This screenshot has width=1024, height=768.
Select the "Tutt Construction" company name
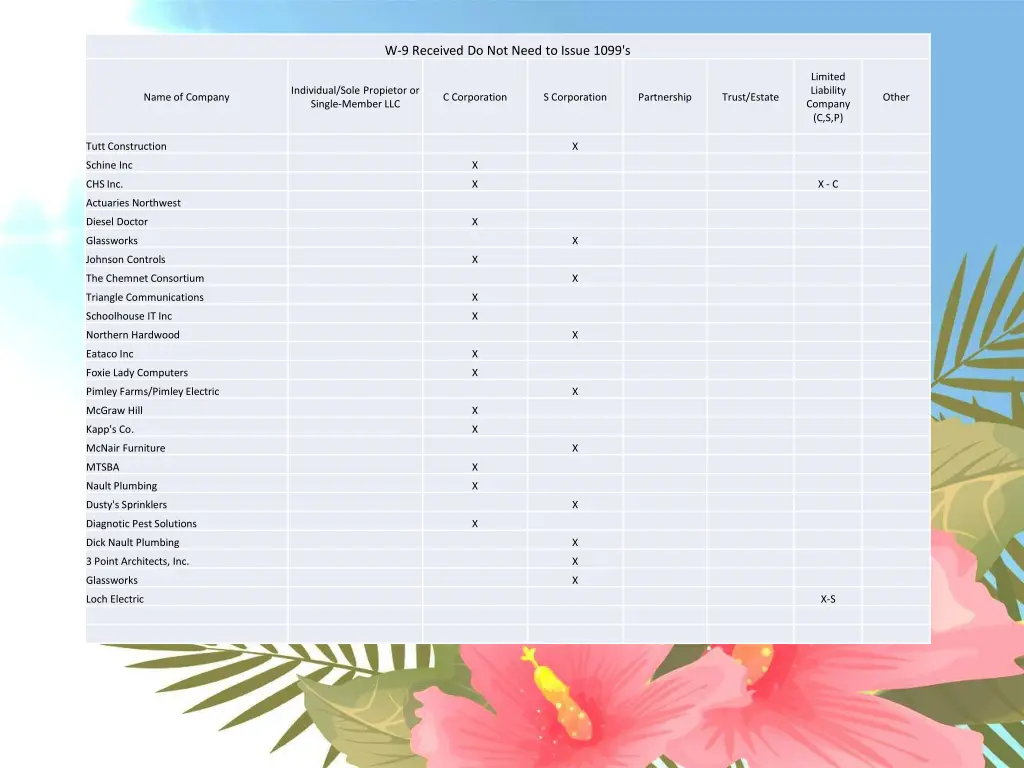(126, 146)
